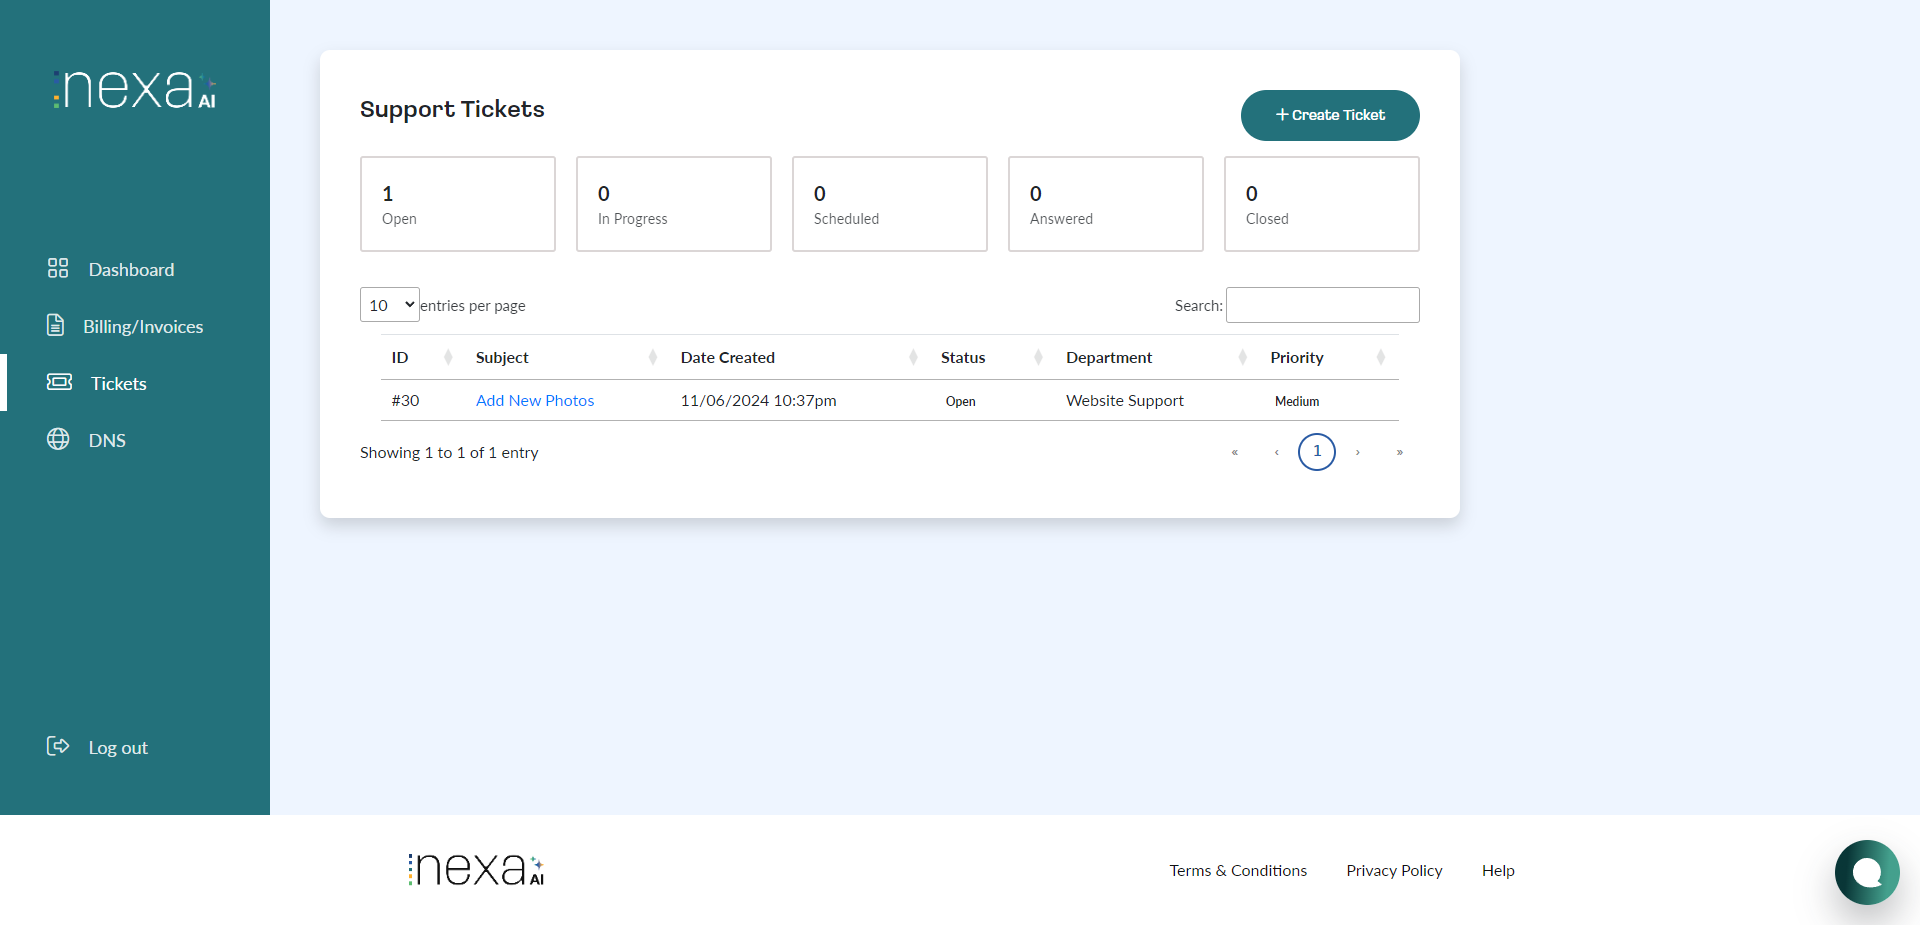
Task: Go to page 1 in pagination
Action: 1316,452
